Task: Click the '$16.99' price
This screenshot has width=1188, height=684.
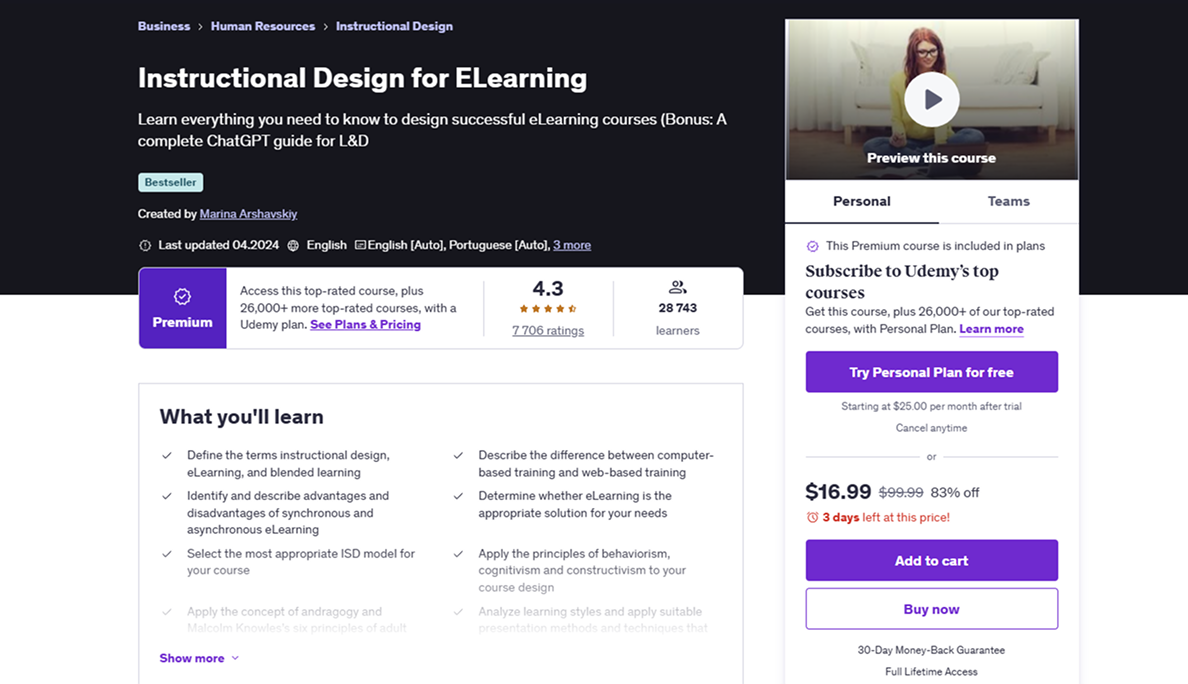Action: (838, 492)
